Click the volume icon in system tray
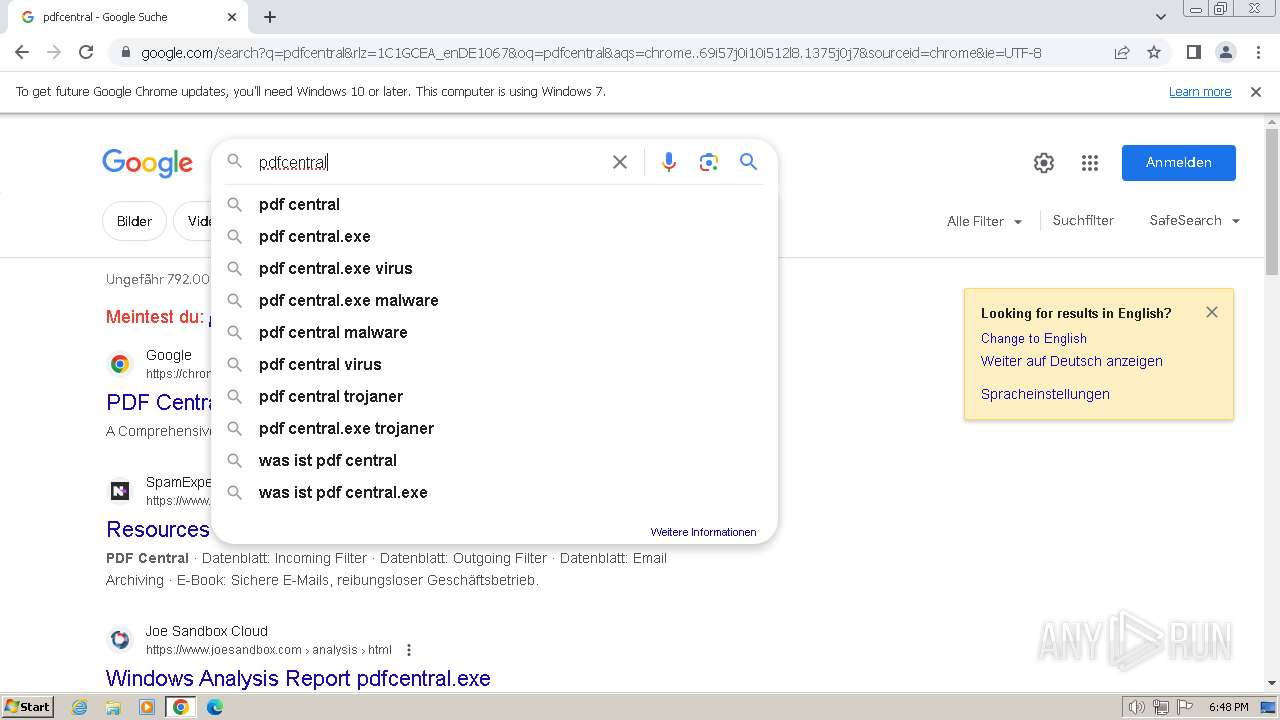The width and height of the screenshot is (1280, 720). pyautogui.click(x=1137, y=707)
